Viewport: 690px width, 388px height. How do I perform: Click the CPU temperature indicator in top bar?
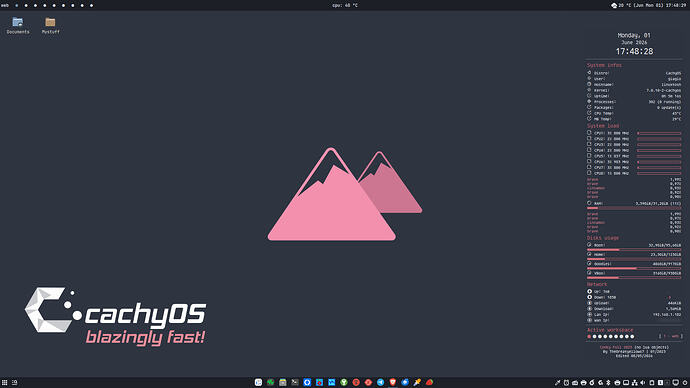pos(345,5)
